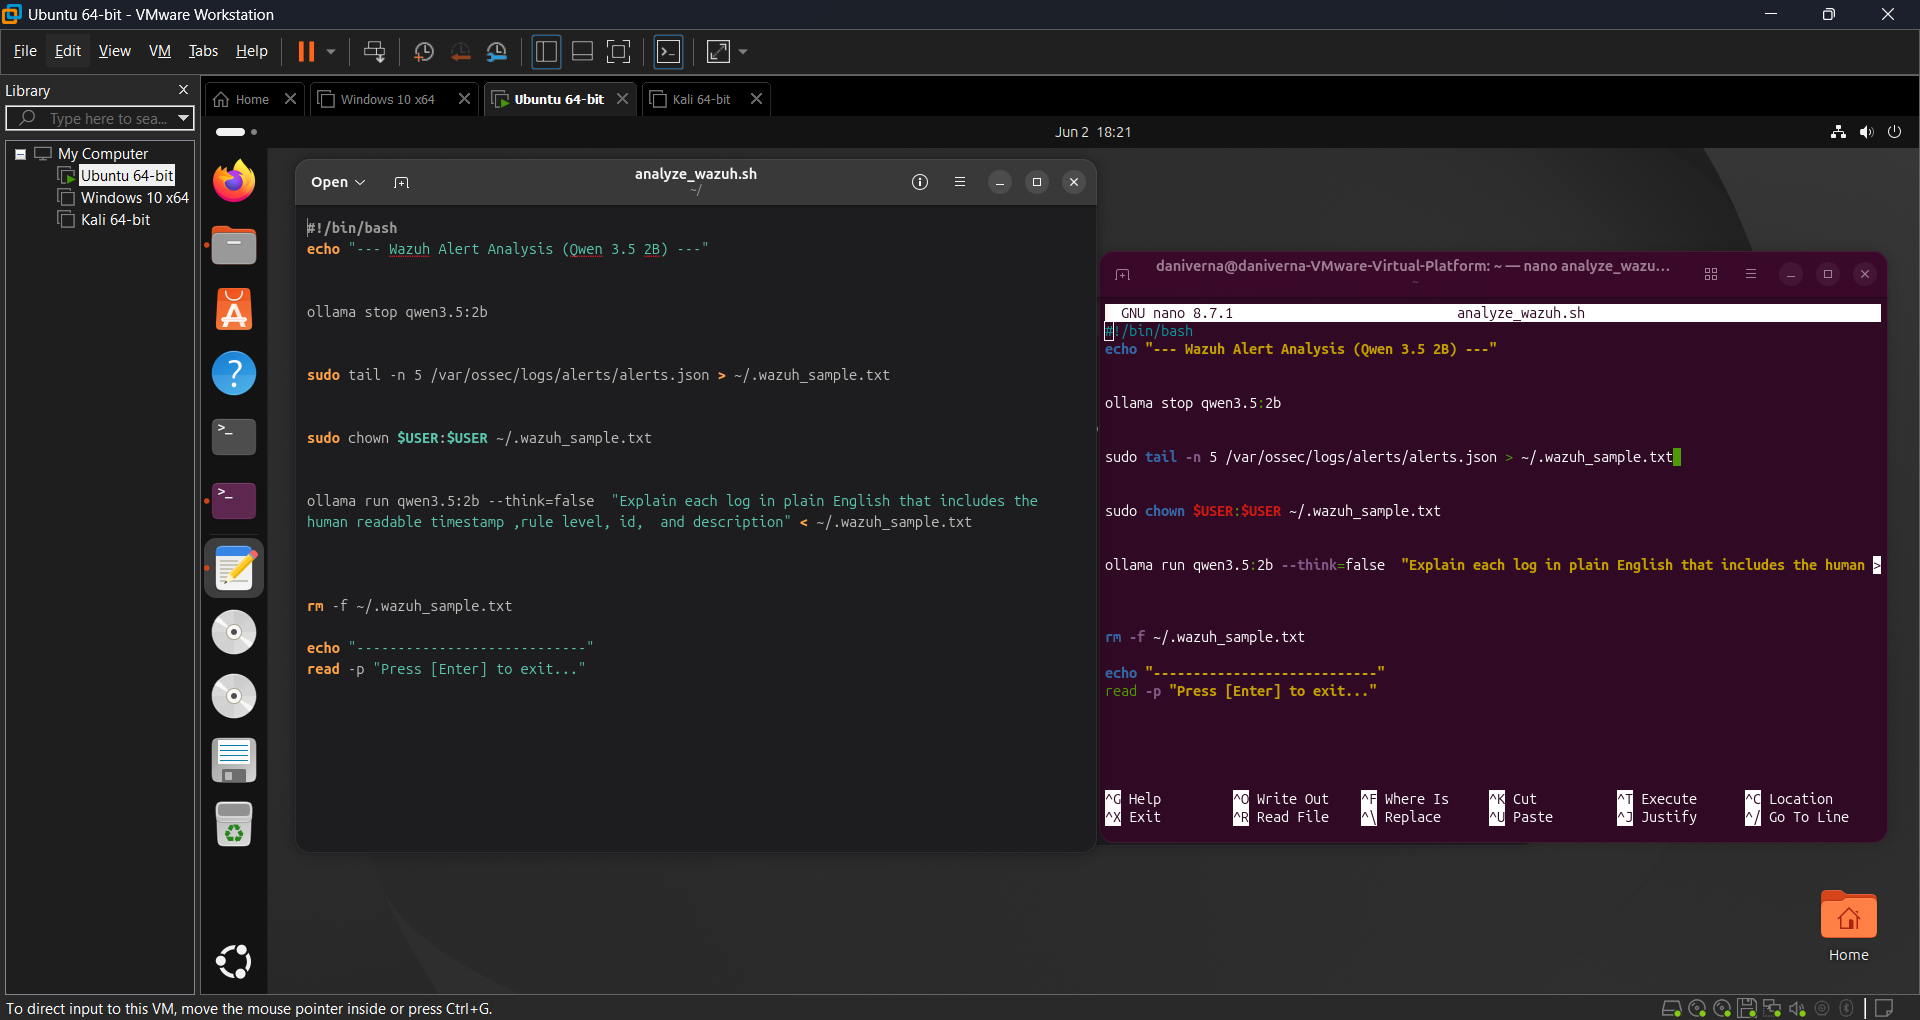Image resolution: width=1920 pixels, height=1020 pixels.
Task: Click the sound card status icon
Action: 1797,1008
